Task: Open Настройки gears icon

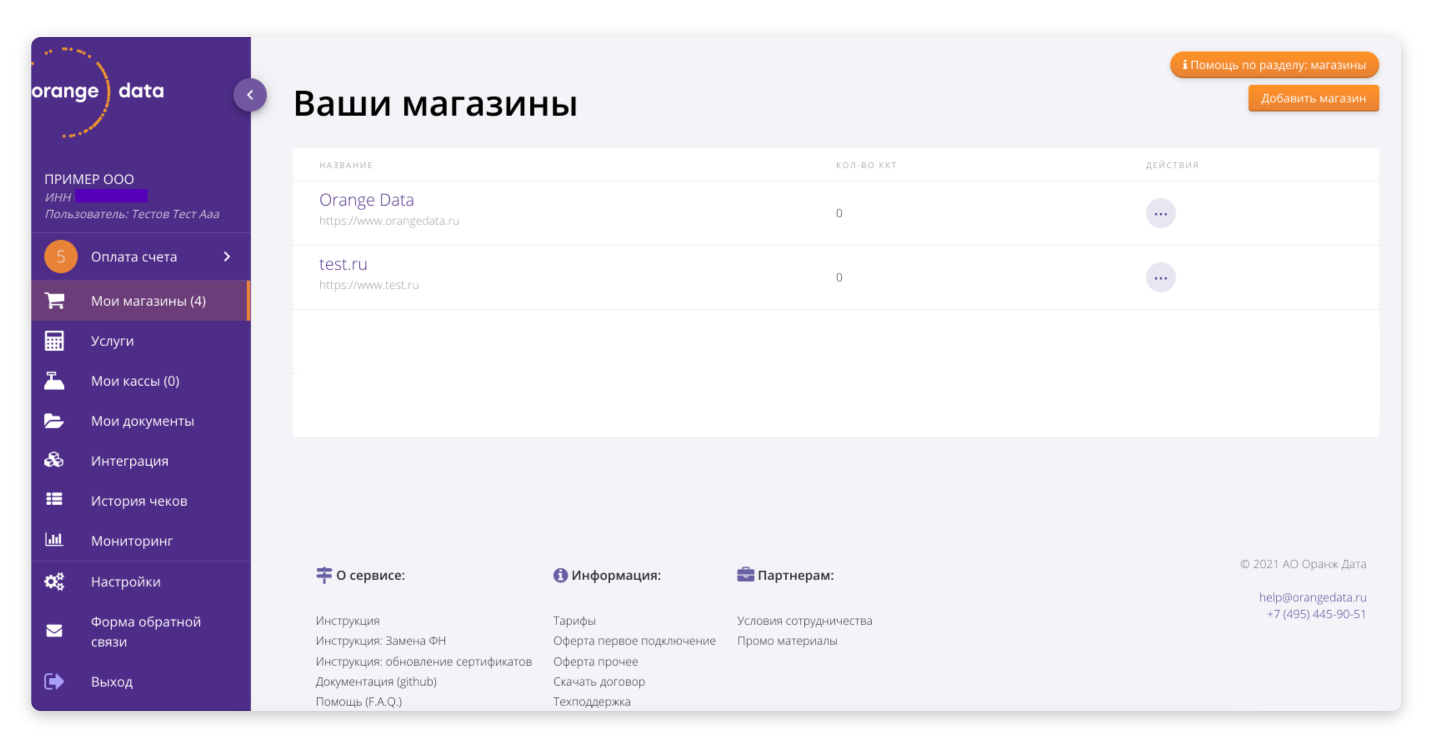Action: [54, 581]
